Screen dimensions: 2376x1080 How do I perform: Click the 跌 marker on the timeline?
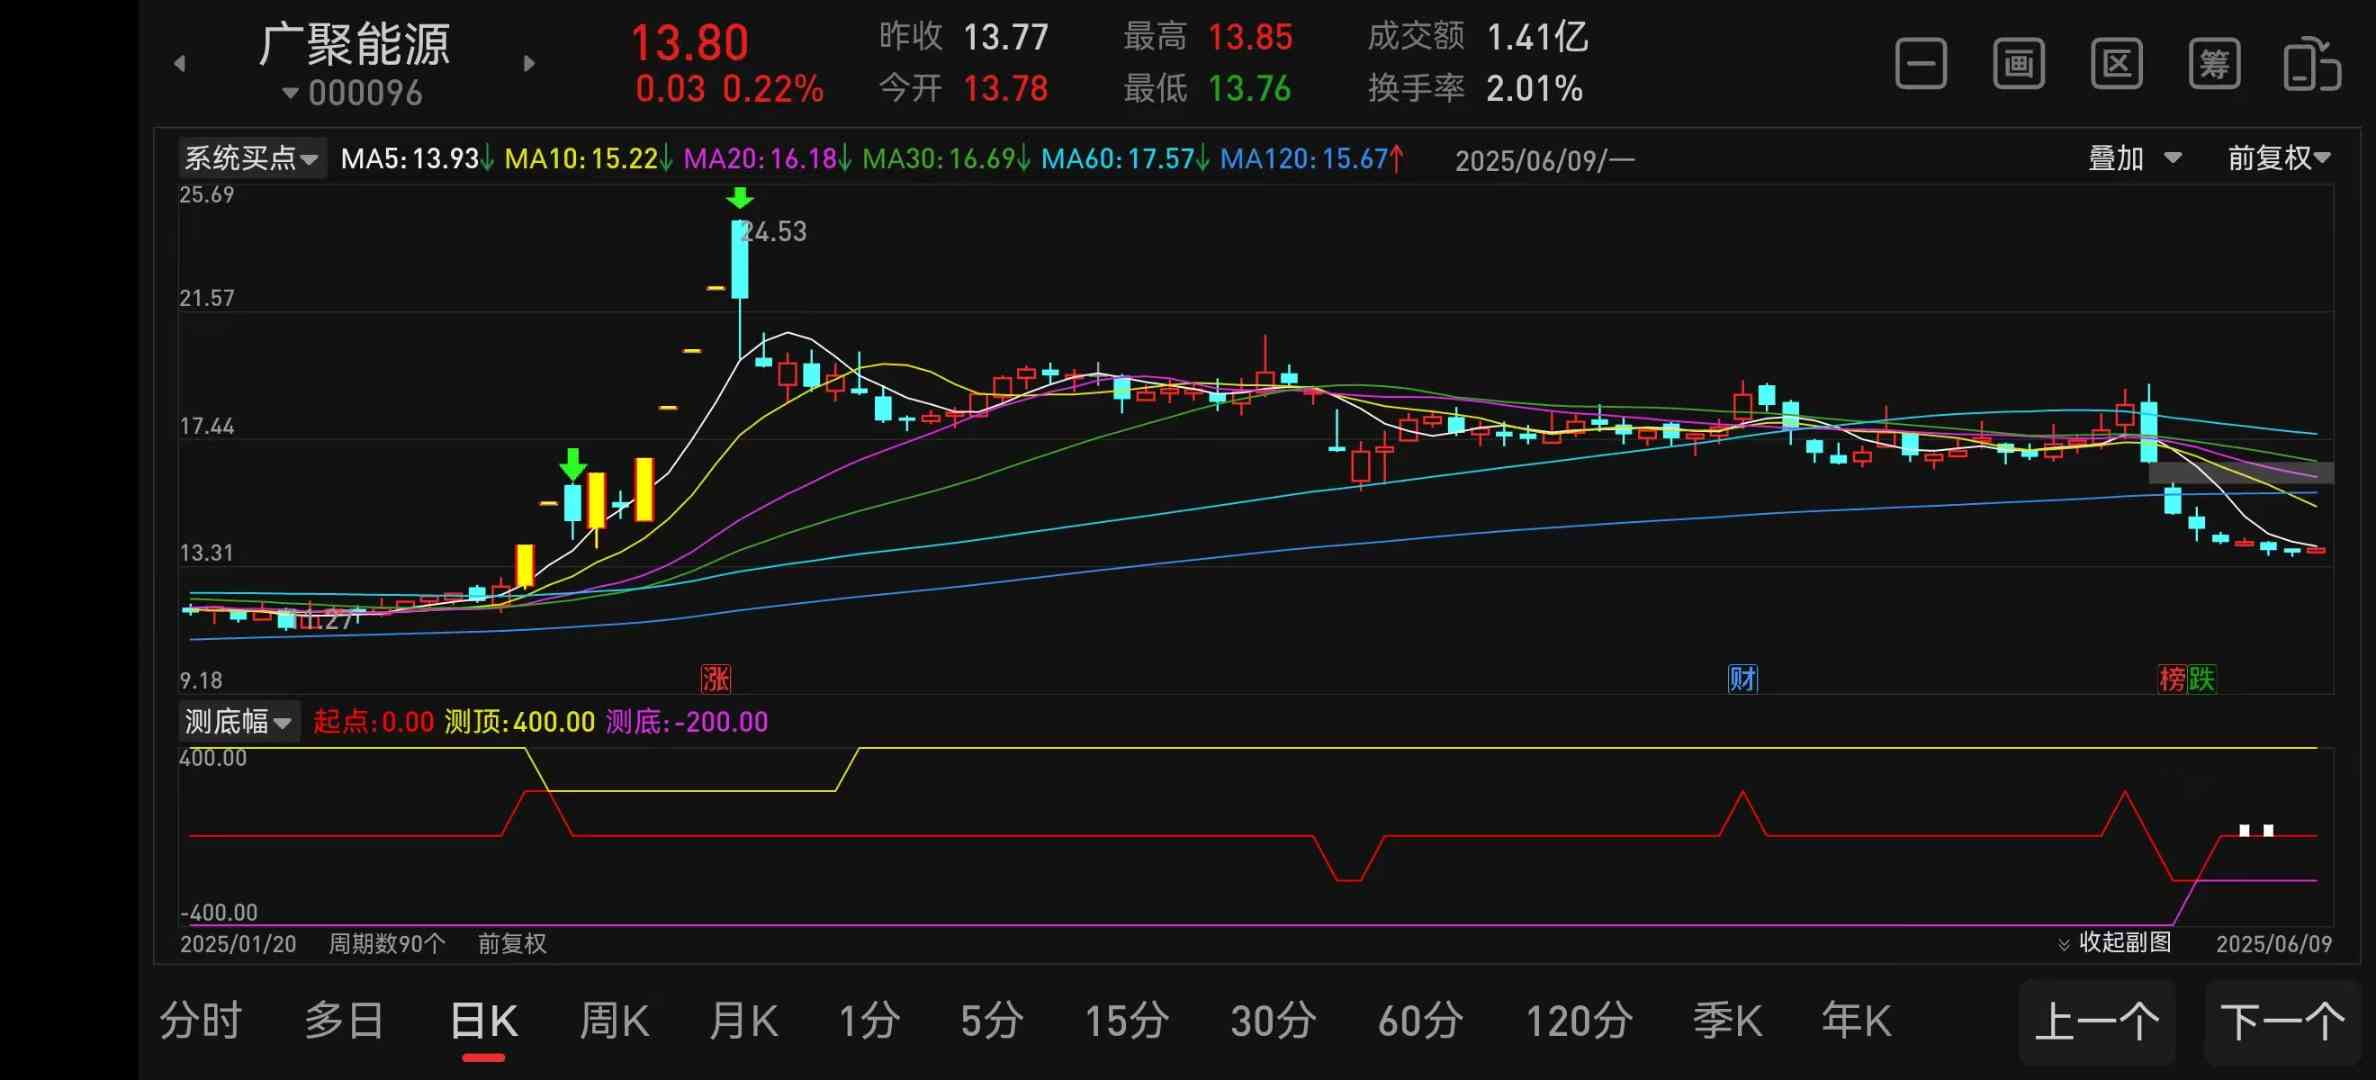(x=2202, y=679)
